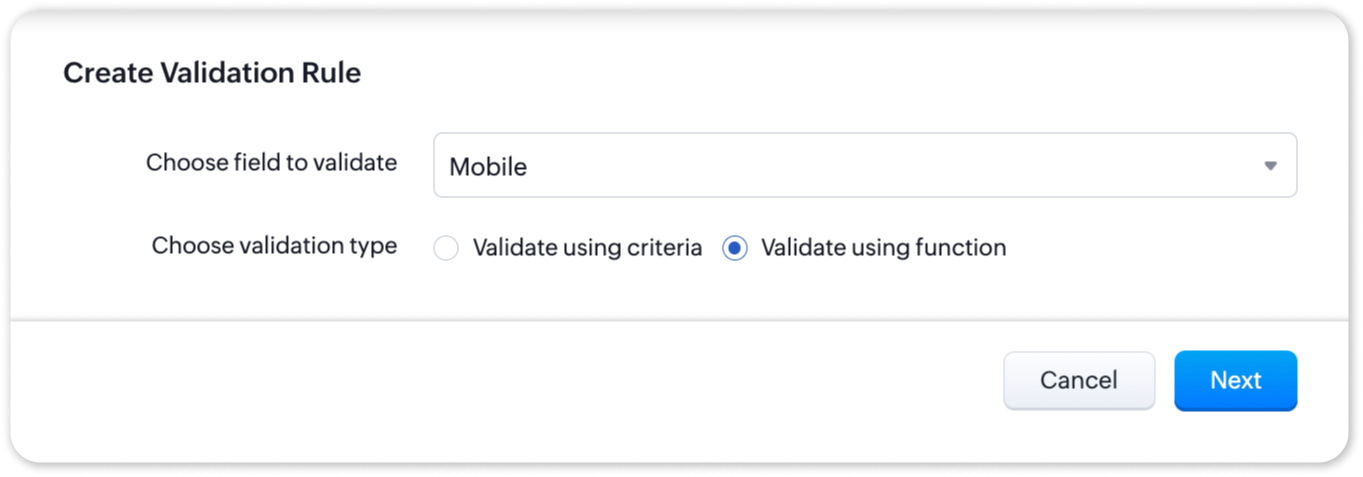Click the Choose validation type label
The height and width of the screenshot is (477, 1363).
[274, 246]
